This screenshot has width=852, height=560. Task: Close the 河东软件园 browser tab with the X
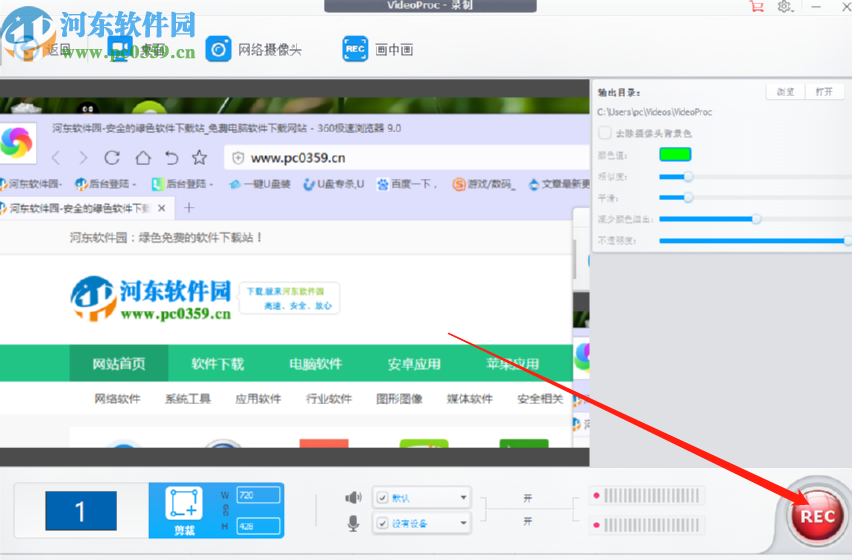click(x=161, y=208)
